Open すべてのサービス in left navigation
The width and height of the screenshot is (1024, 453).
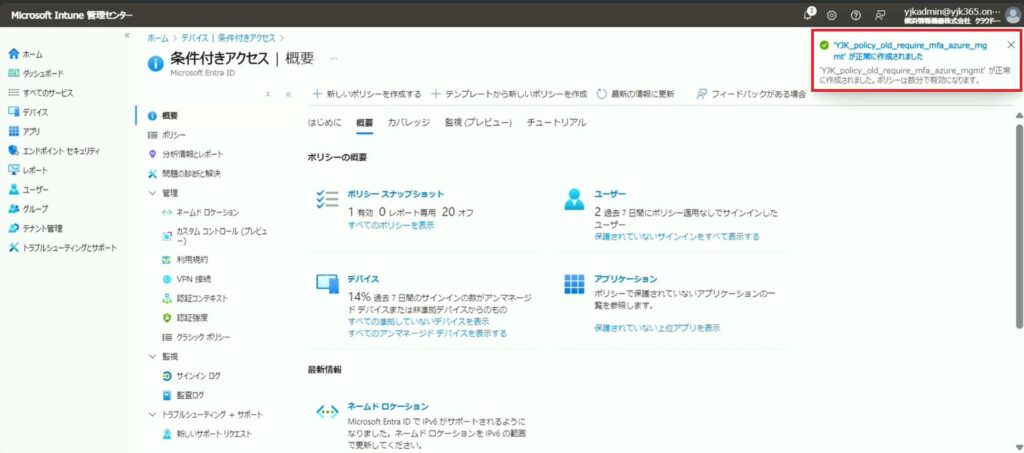[x=40, y=93]
